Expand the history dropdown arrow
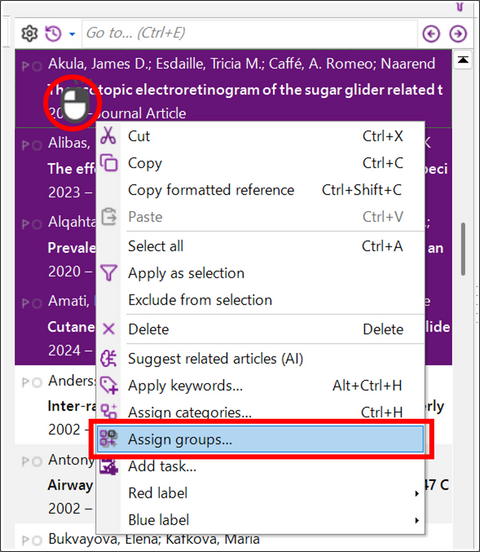The width and height of the screenshot is (480, 552). click(72, 34)
